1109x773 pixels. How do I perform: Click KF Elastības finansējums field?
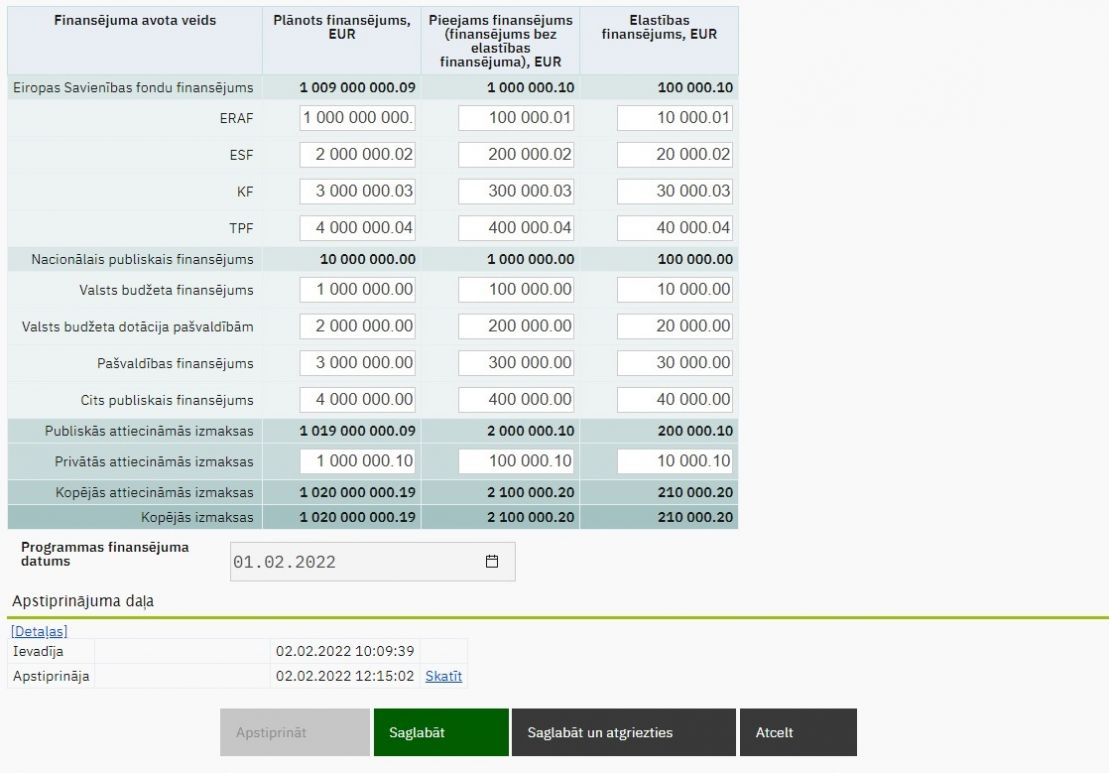[674, 191]
